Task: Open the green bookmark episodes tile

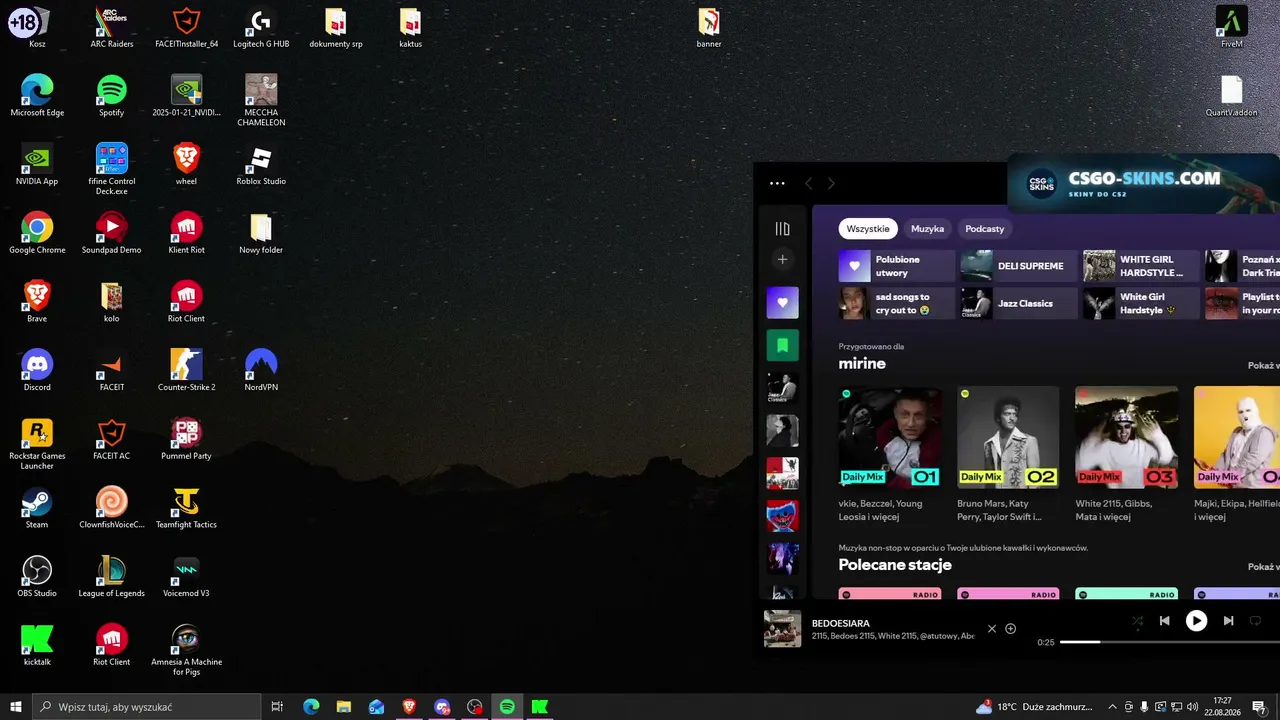Action: coord(782,345)
